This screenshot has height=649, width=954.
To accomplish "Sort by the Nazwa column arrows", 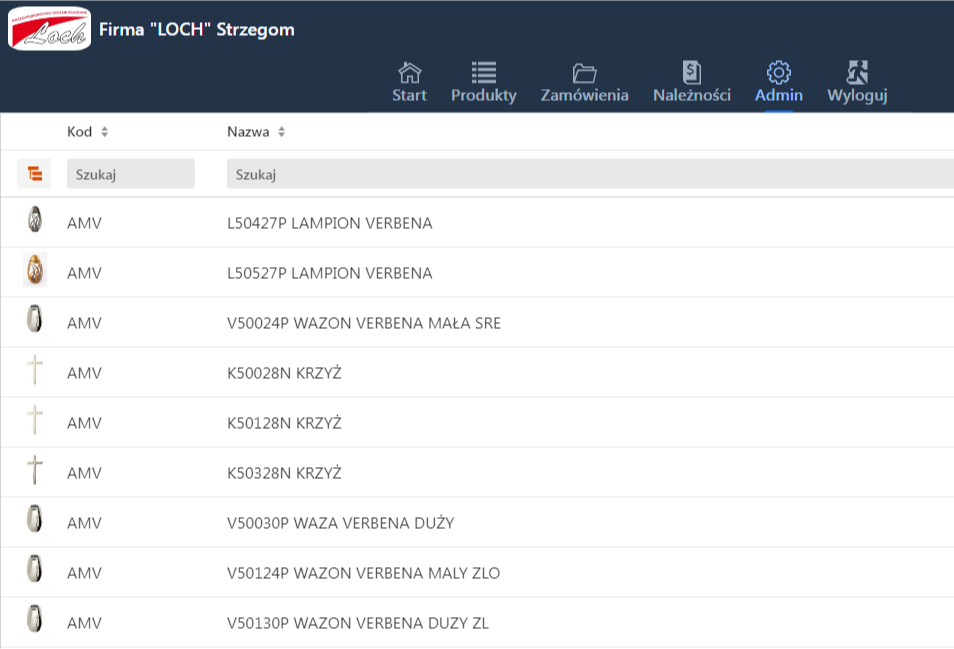I will [281, 132].
